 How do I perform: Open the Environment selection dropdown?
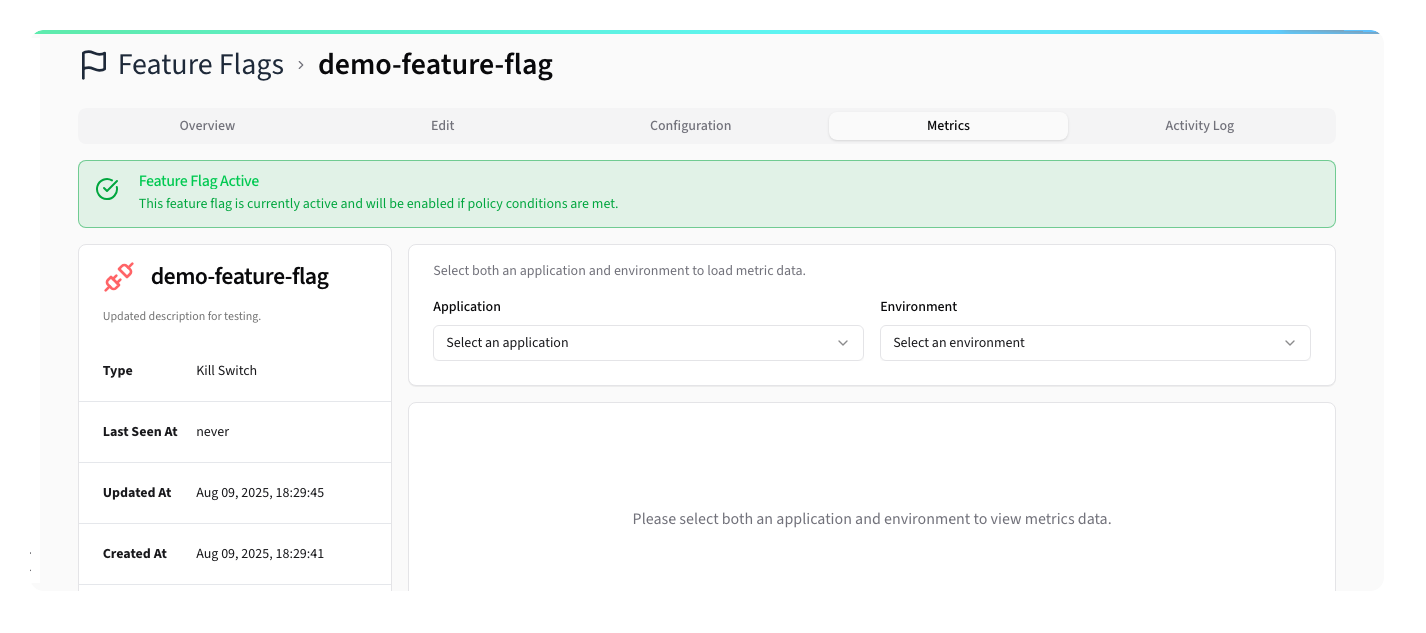(1095, 343)
